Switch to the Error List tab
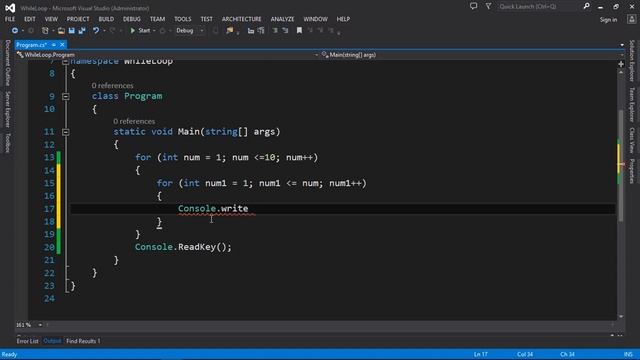 click(27, 341)
